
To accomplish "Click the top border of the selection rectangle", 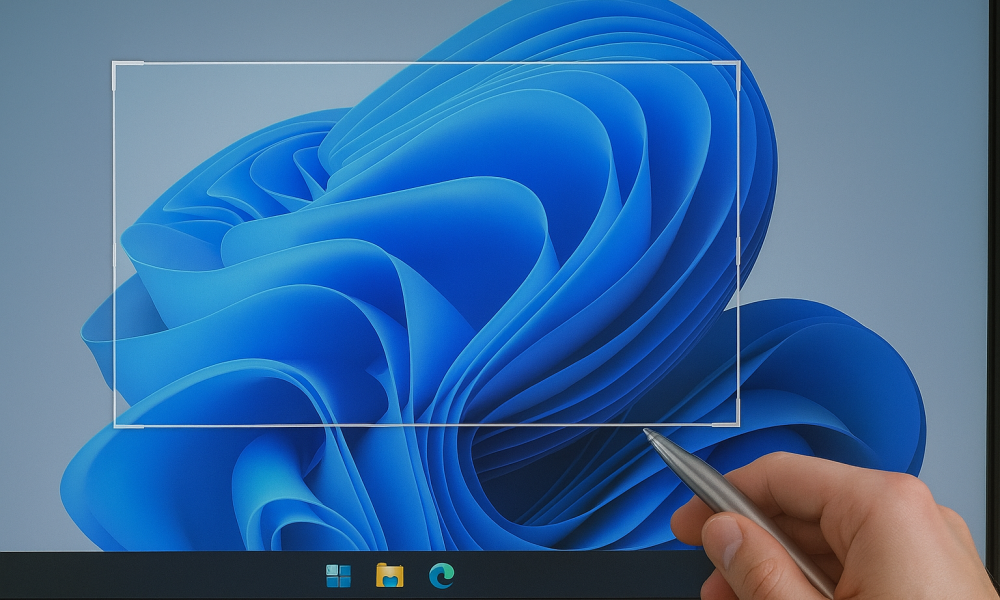I will point(426,63).
